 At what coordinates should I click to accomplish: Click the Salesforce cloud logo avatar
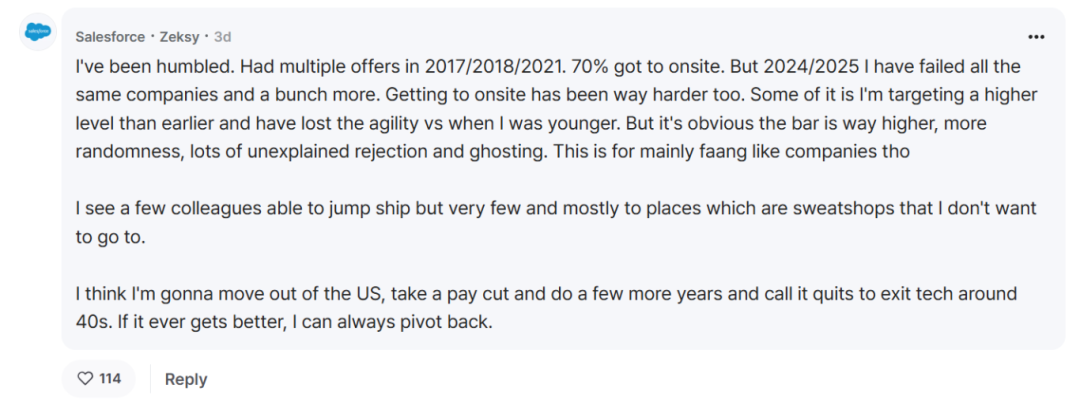click(38, 33)
